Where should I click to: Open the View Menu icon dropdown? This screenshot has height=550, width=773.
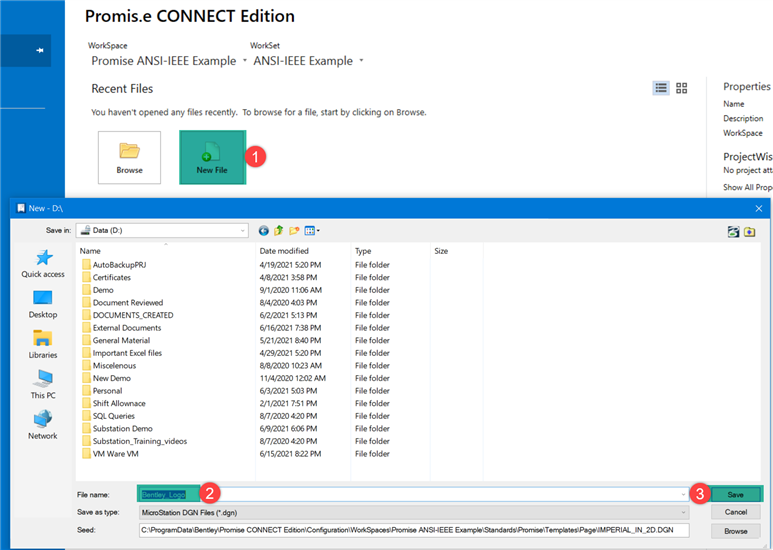[x=312, y=231]
